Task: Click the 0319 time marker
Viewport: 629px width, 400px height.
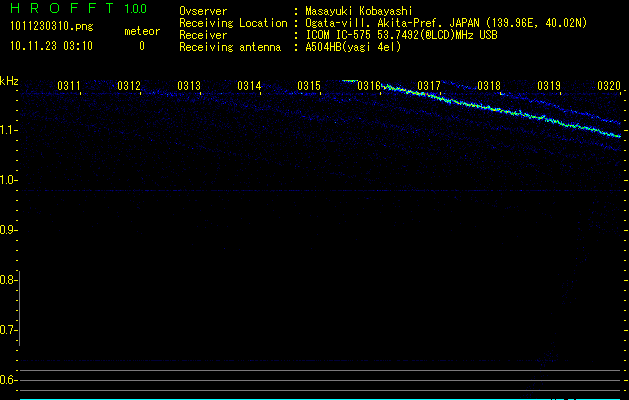Action: coord(549,86)
